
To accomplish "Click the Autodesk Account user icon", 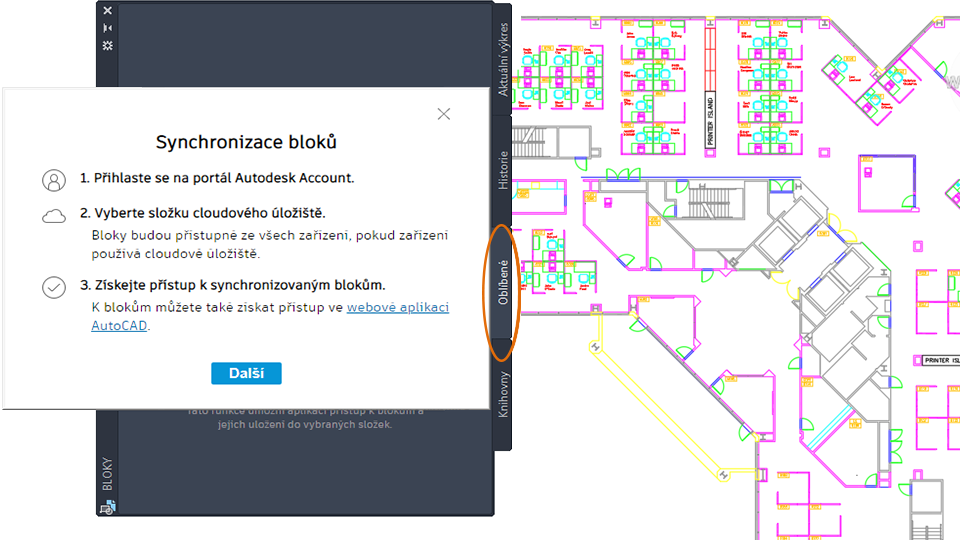I will point(54,181).
